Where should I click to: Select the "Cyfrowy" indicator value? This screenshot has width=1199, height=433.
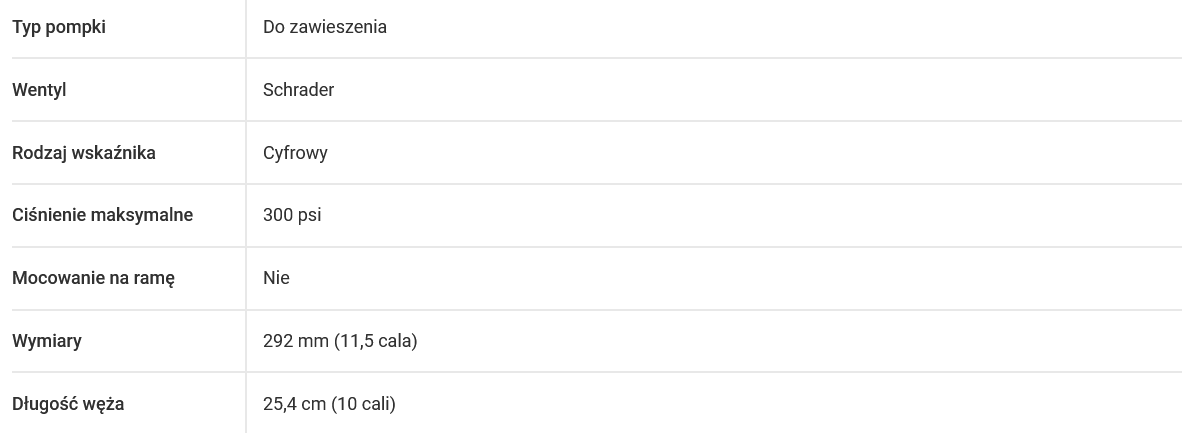click(295, 153)
